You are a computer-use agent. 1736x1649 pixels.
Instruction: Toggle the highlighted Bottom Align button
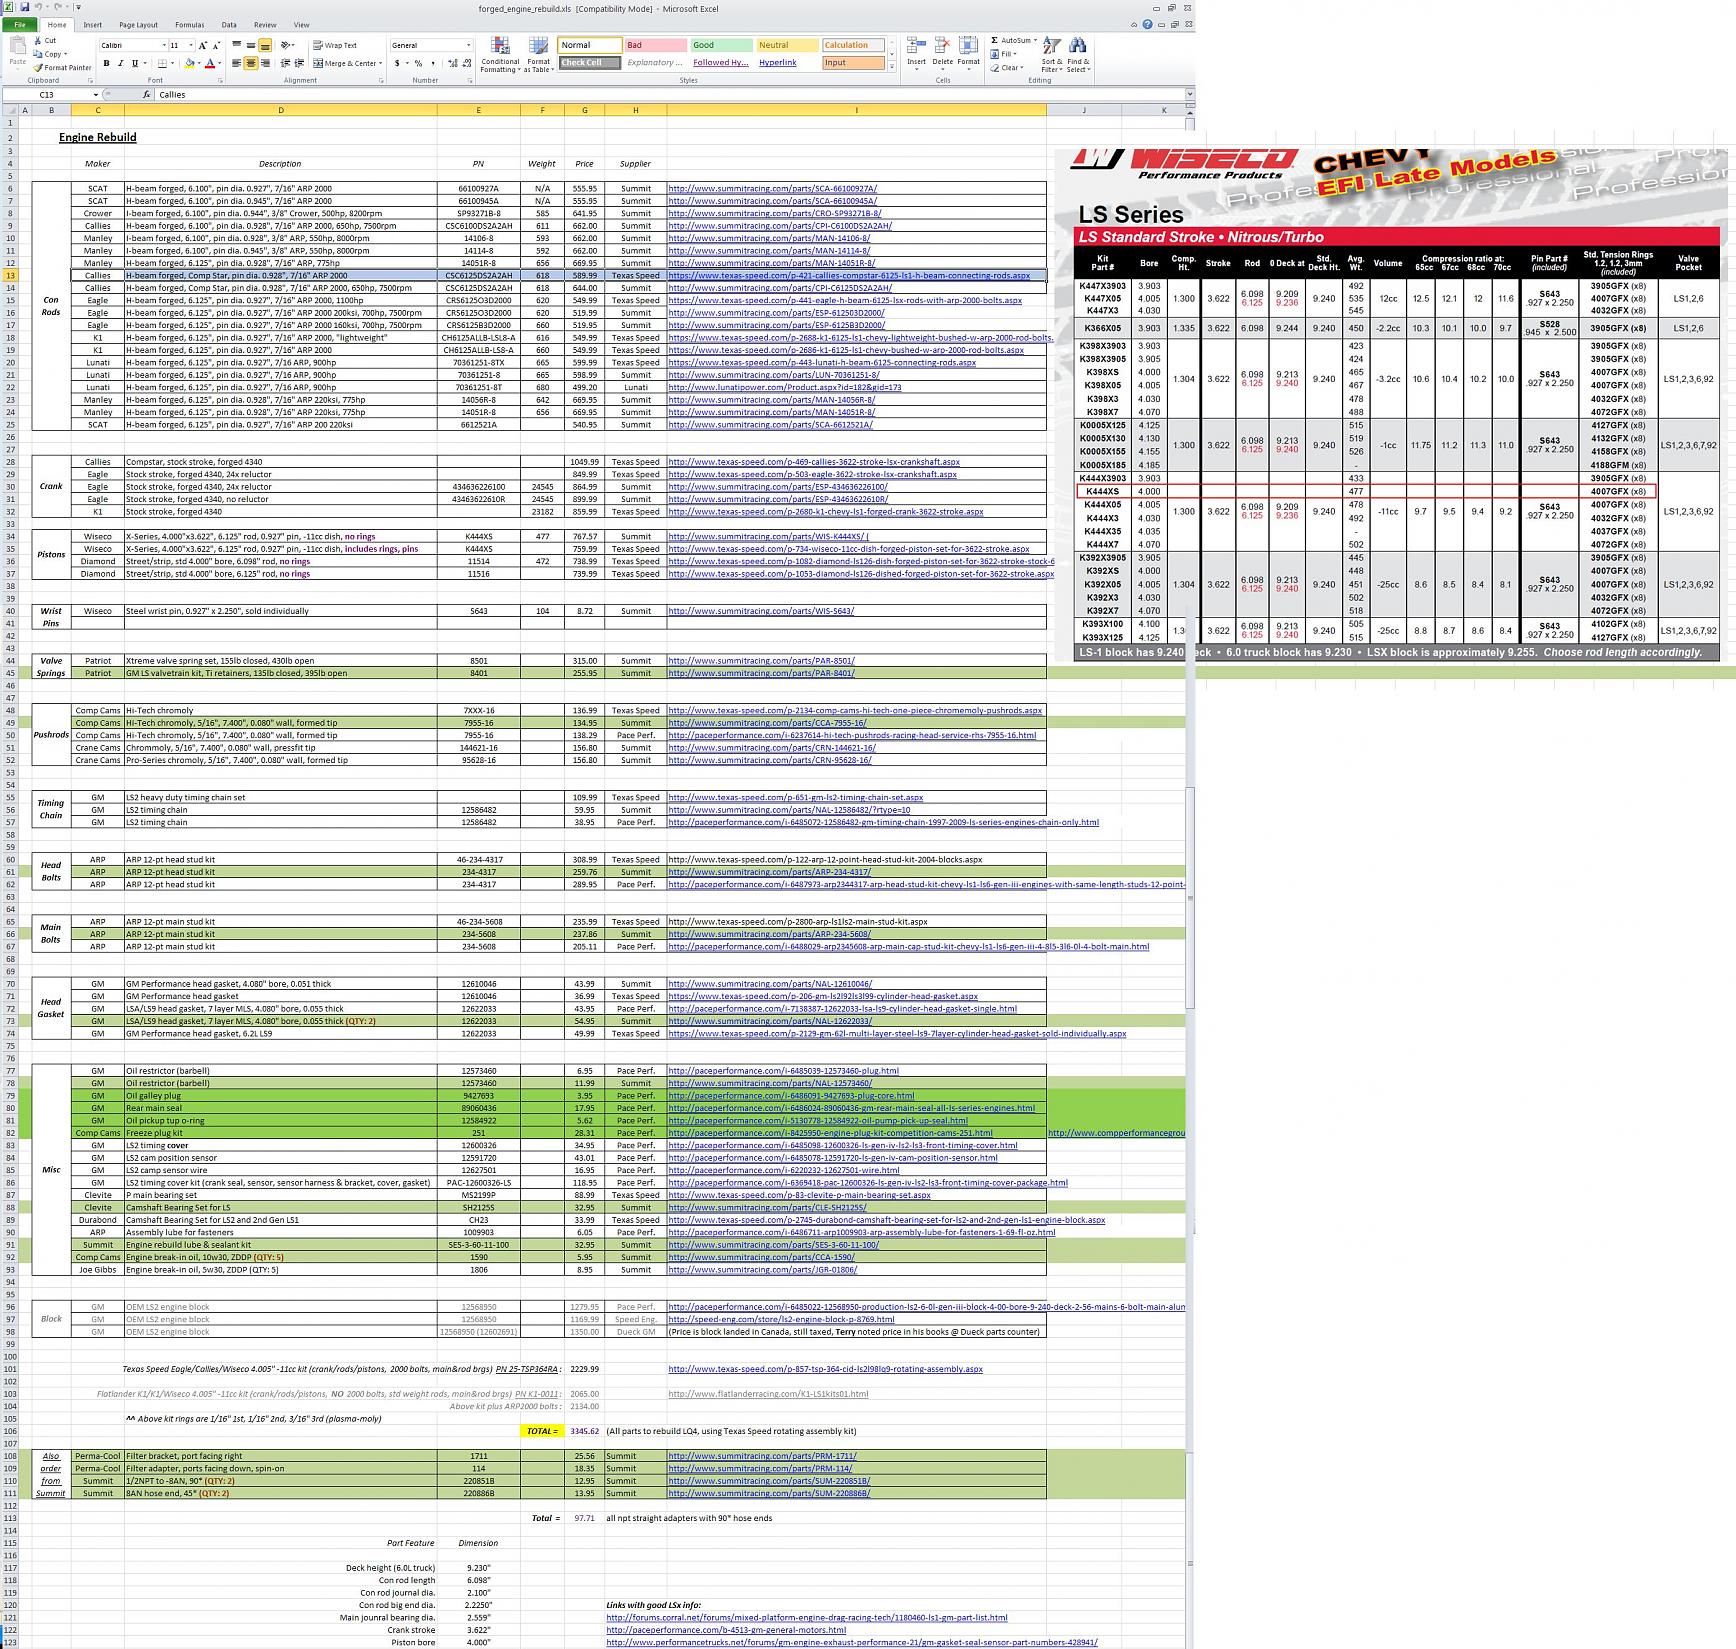pos(265,45)
